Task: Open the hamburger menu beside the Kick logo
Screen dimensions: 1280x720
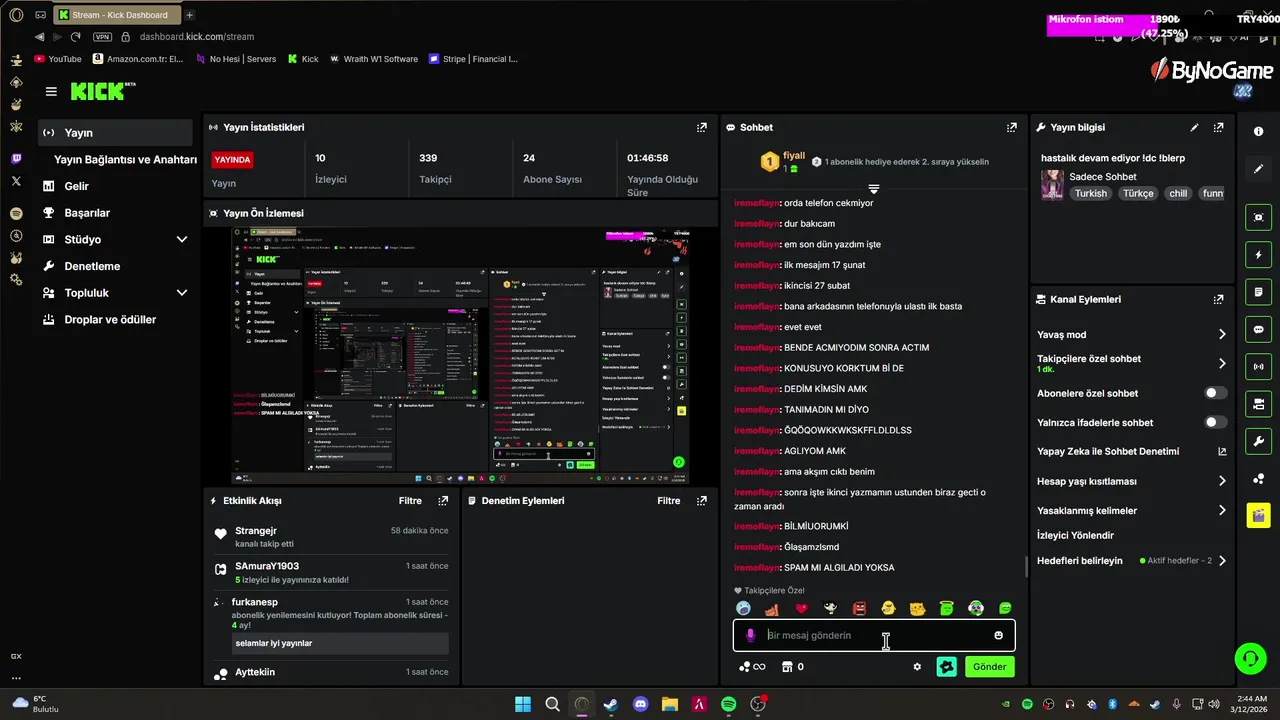Action: coord(51,91)
